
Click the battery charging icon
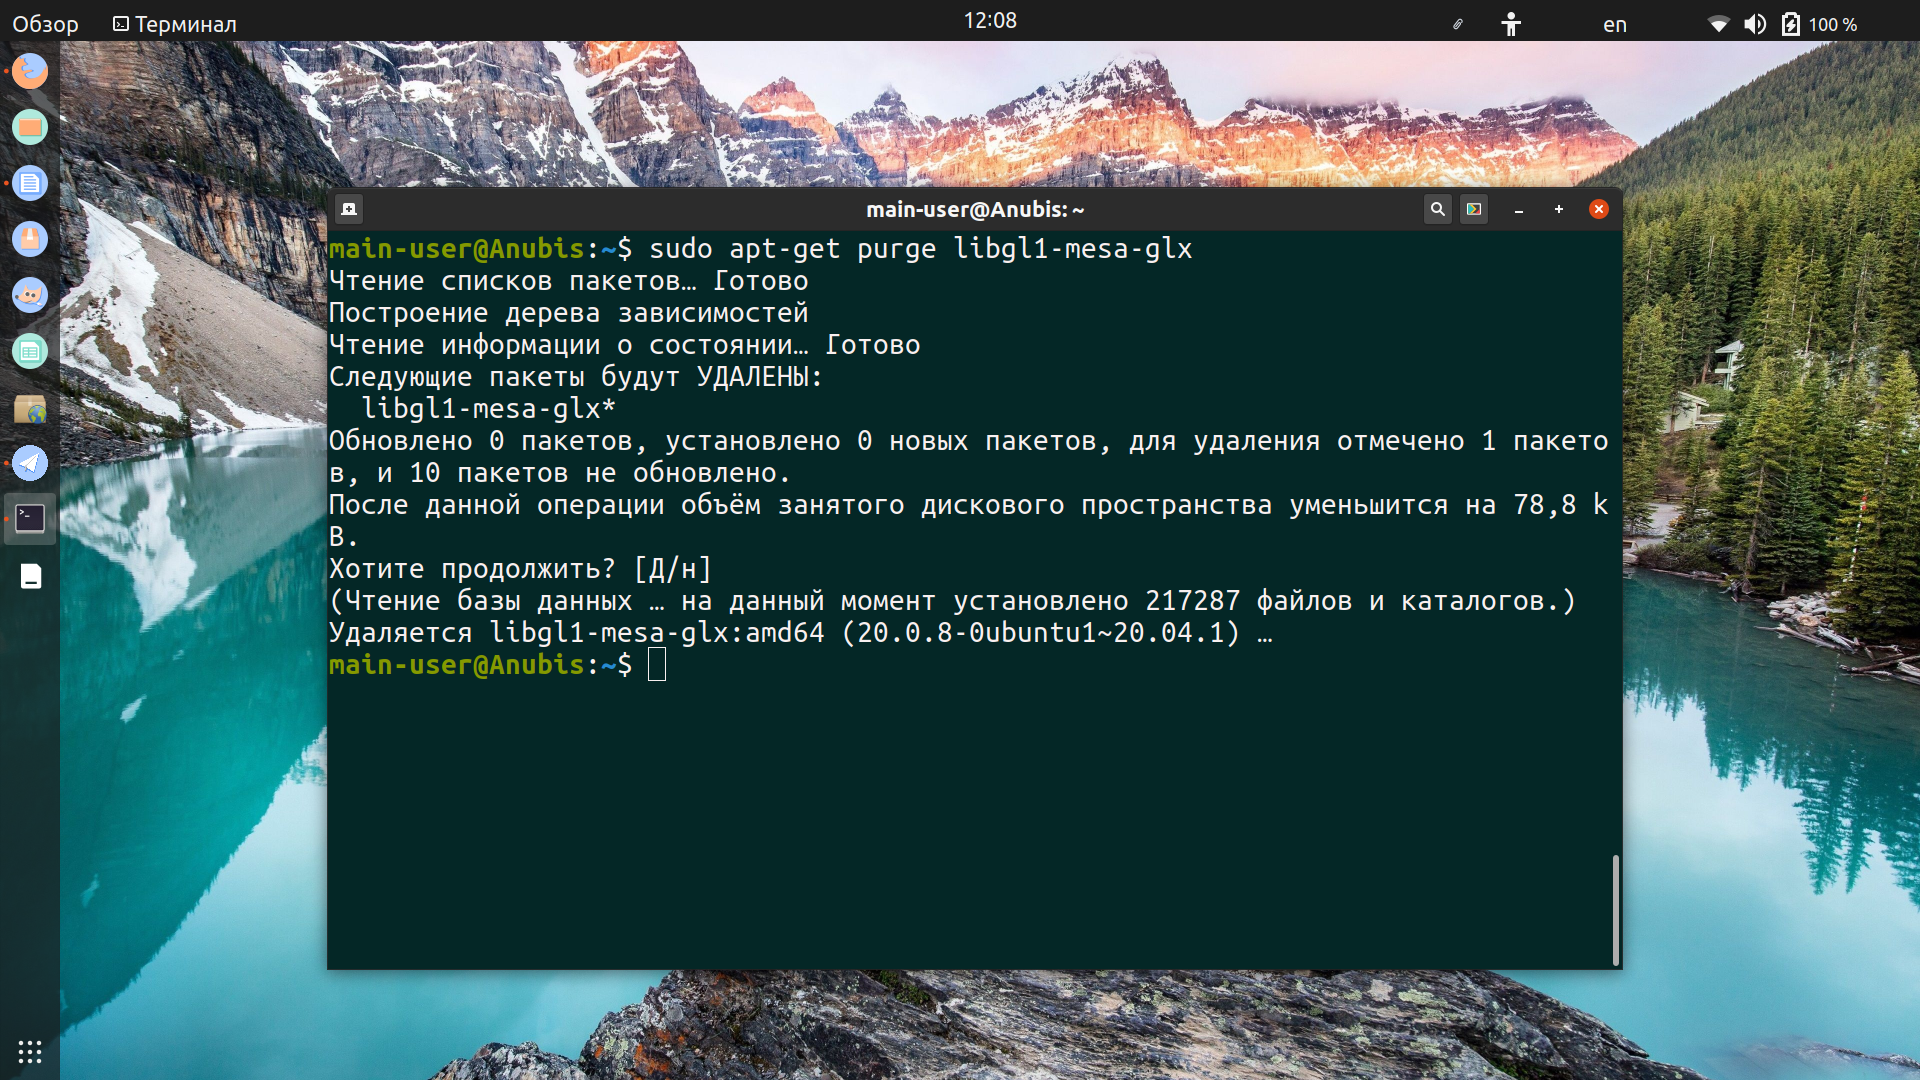point(1791,24)
